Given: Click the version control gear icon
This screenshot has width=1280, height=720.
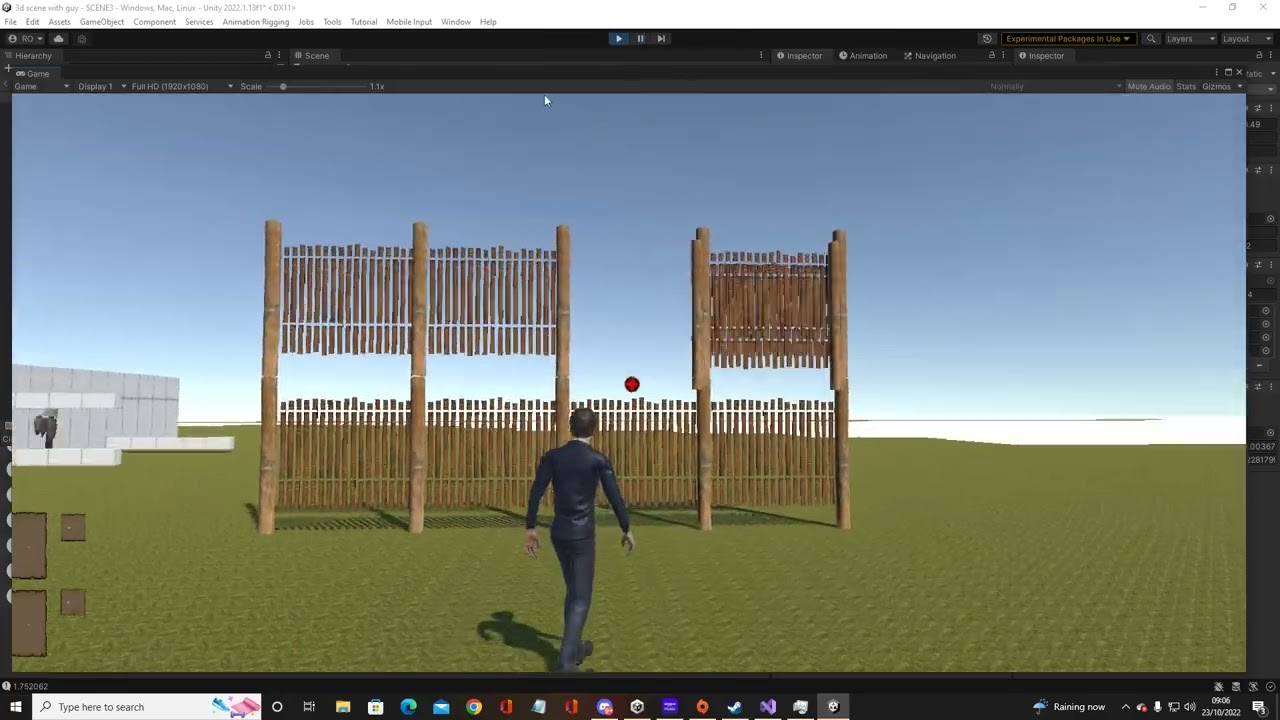Looking at the screenshot, I should click(x=82, y=39).
